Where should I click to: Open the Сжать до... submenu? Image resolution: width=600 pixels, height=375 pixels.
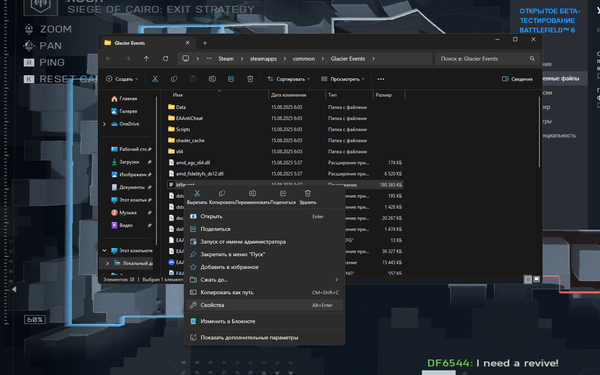[264, 280]
